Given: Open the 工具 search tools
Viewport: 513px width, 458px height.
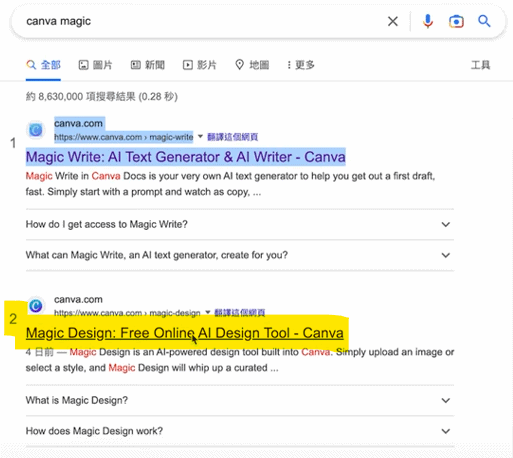Looking at the screenshot, I should pos(480,65).
